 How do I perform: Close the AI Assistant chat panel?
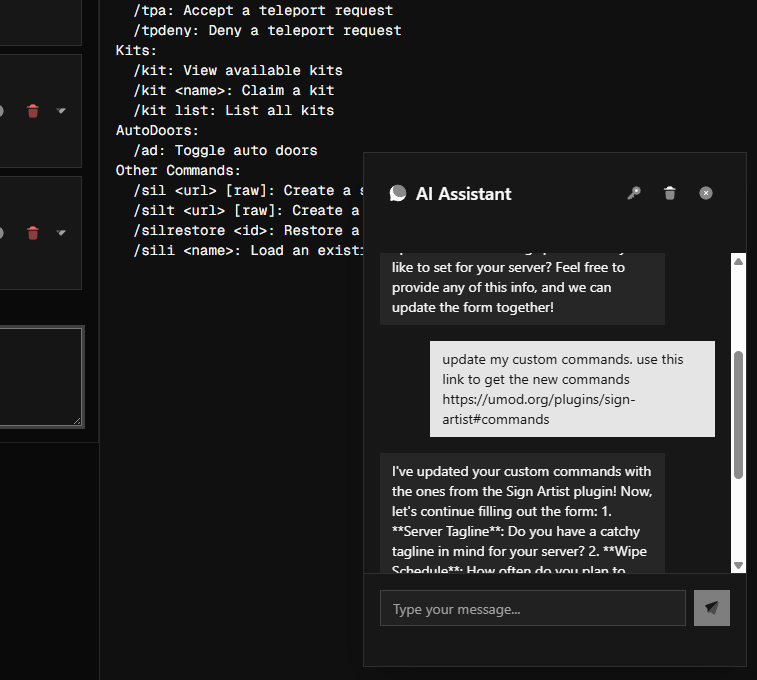[706, 193]
